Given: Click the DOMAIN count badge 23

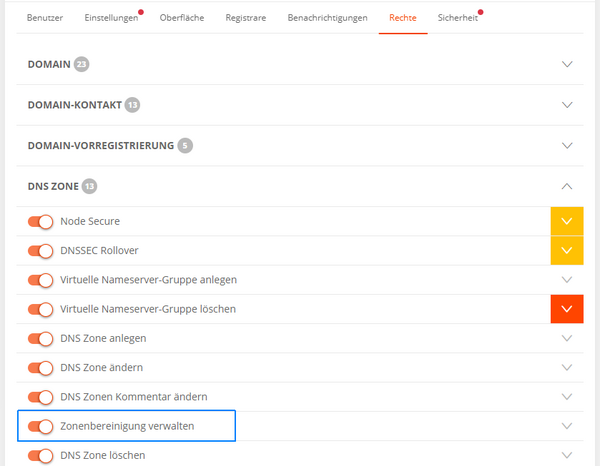Looking at the screenshot, I should 82,64.
